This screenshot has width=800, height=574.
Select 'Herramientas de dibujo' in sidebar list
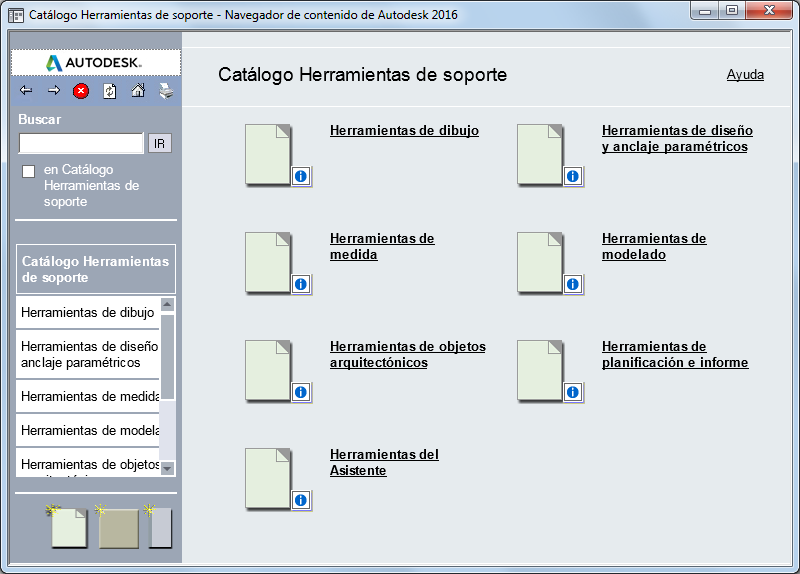click(x=88, y=312)
